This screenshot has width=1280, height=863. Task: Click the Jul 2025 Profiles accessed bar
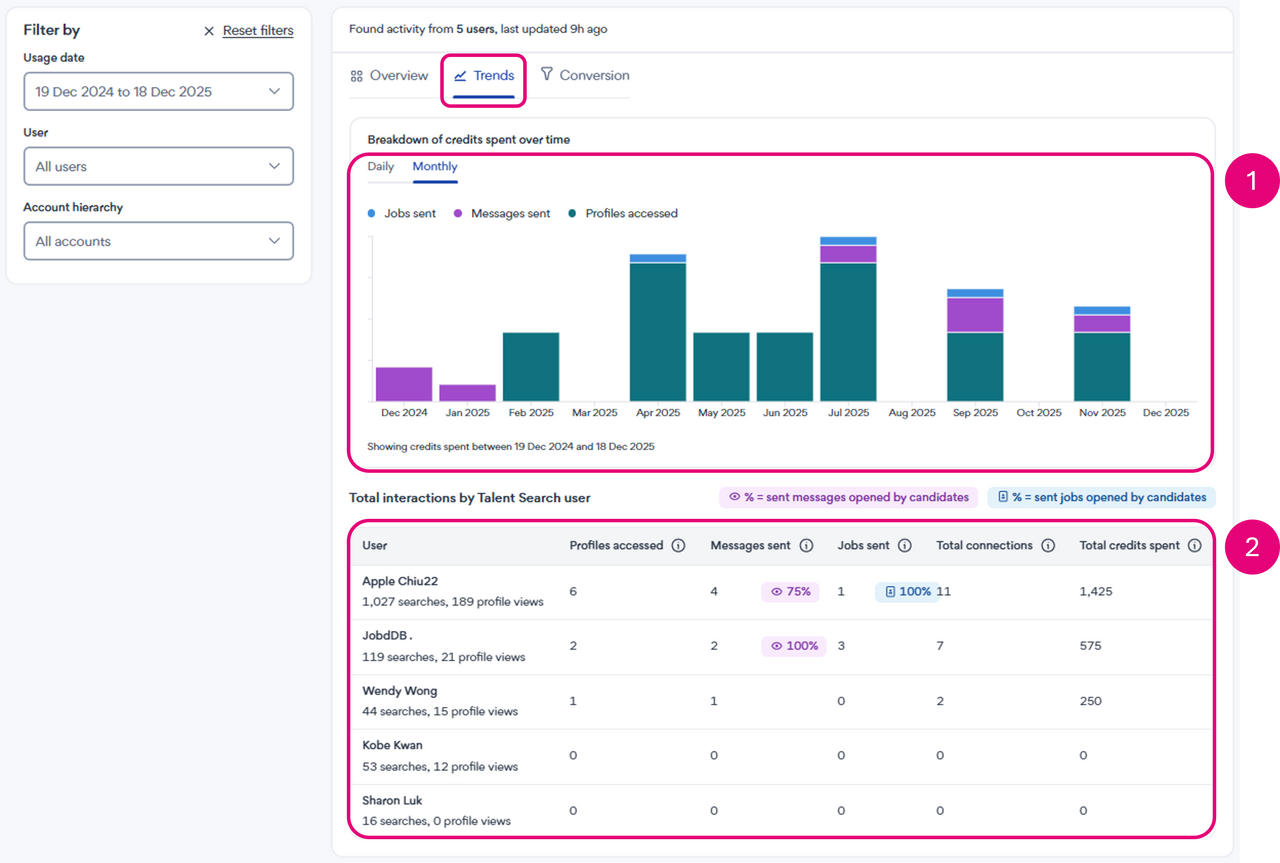click(x=848, y=332)
